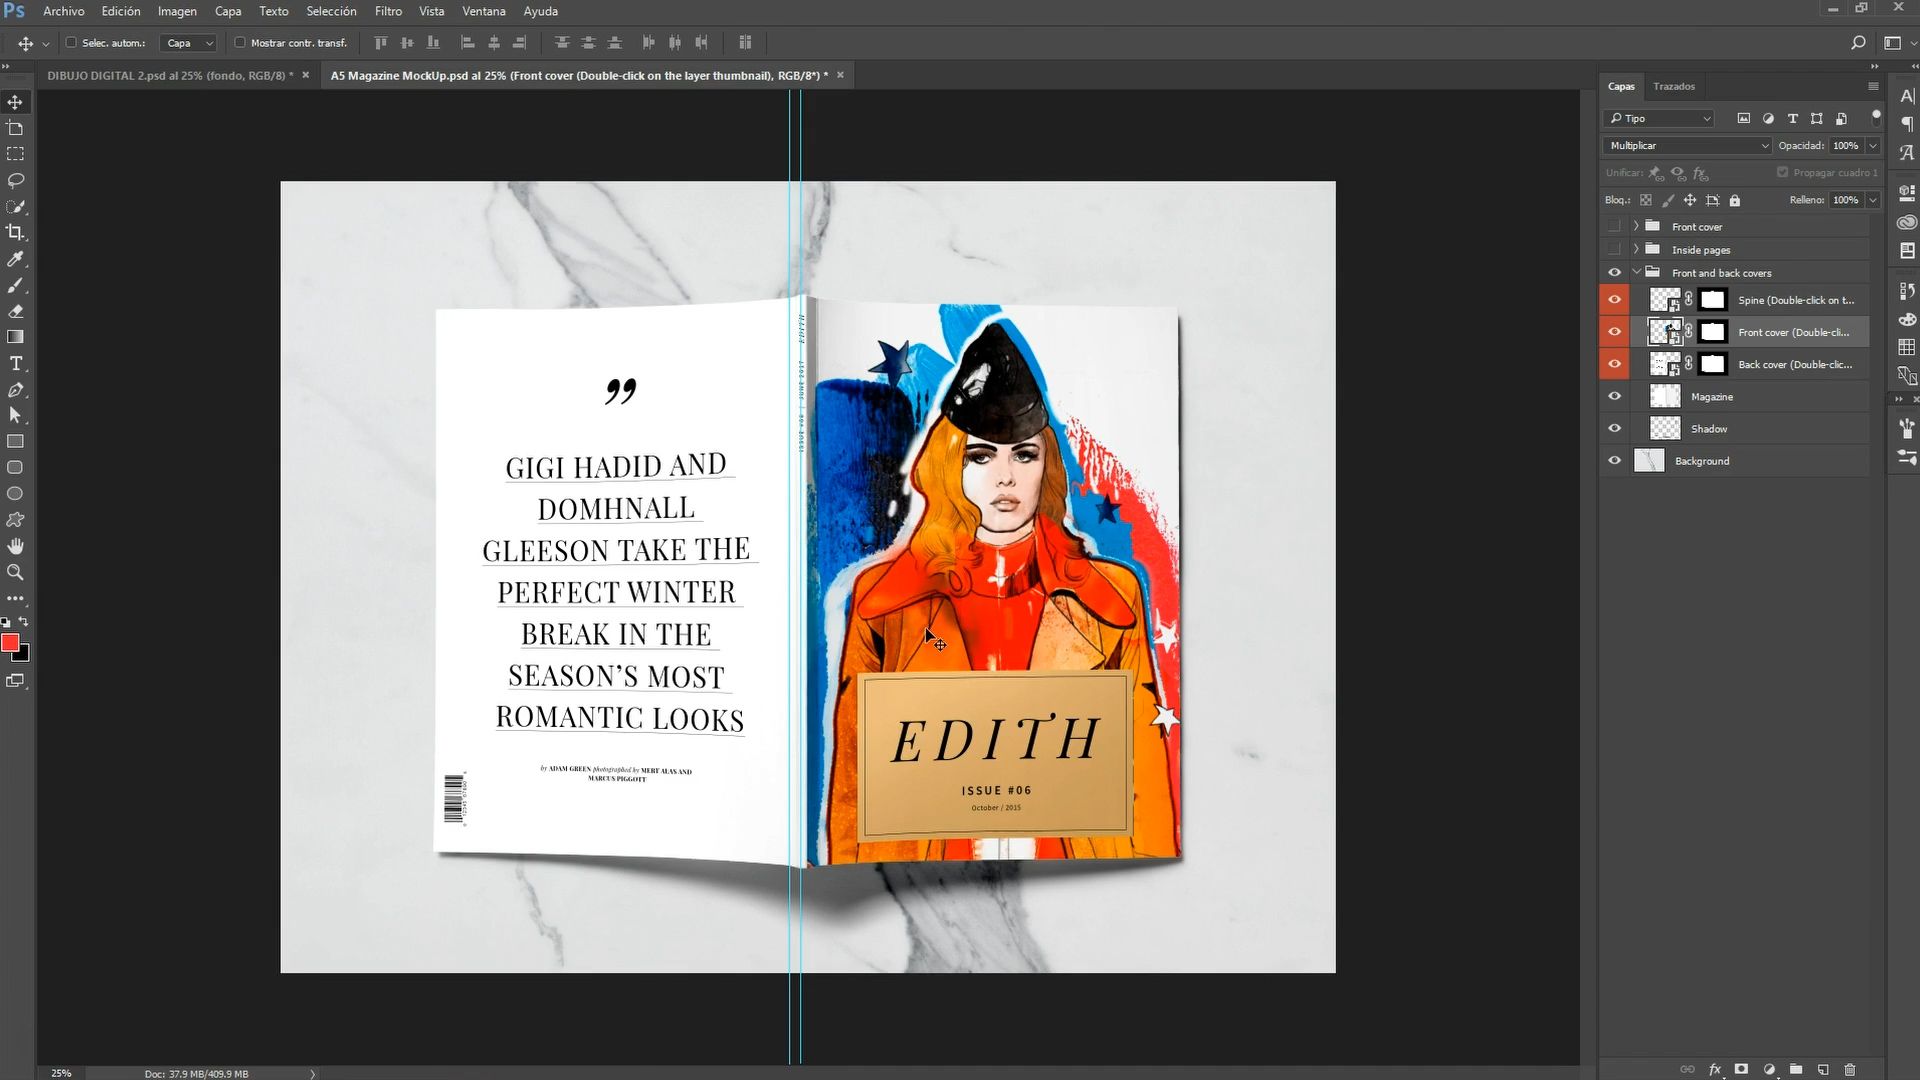Collapse the Front and back covers group
This screenshot has height=1080, width=1920.
pos(1636,272)
